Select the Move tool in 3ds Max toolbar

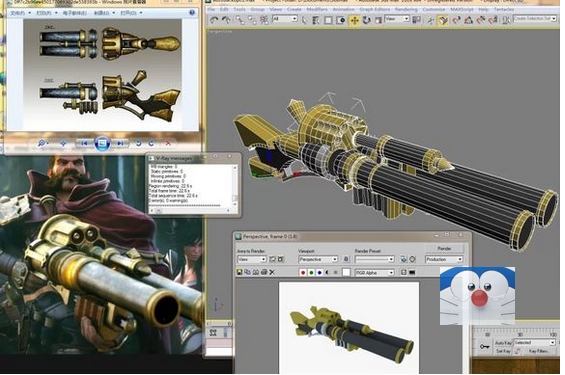pos(355,21)
